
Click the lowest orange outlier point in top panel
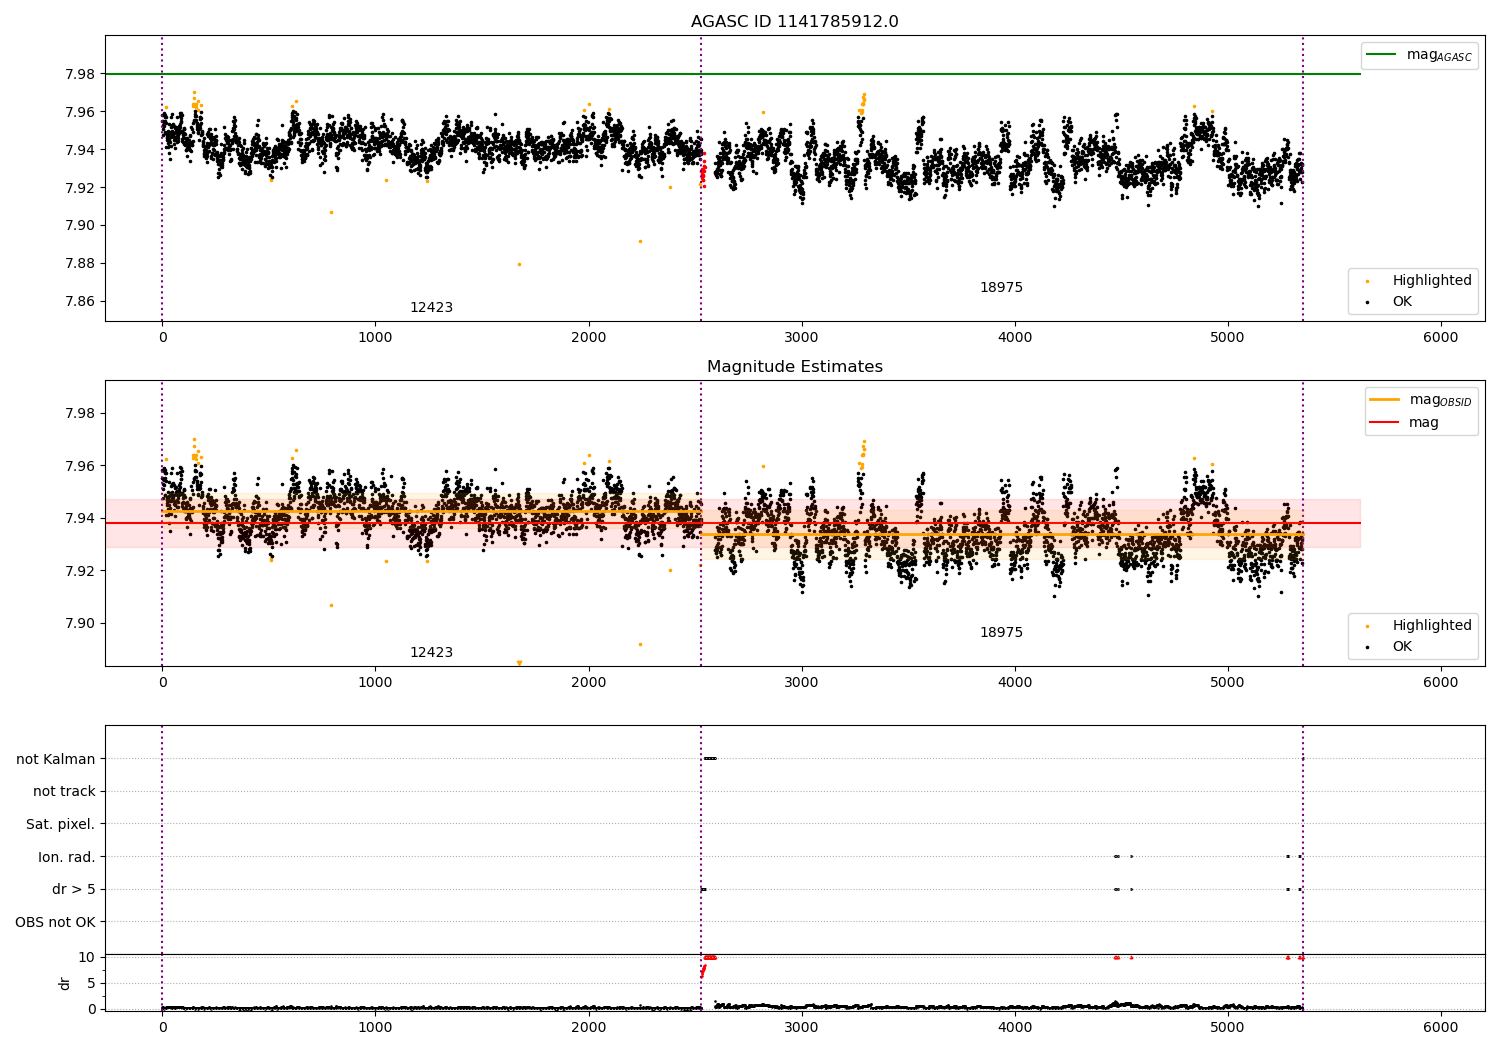click(519, 264)
